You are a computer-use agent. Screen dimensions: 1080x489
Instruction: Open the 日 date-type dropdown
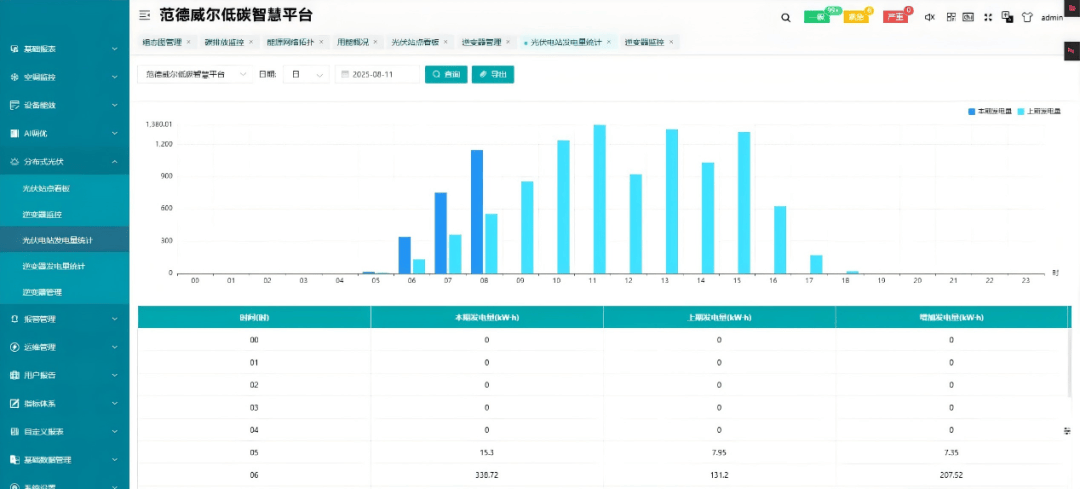(x=307, y=74)
